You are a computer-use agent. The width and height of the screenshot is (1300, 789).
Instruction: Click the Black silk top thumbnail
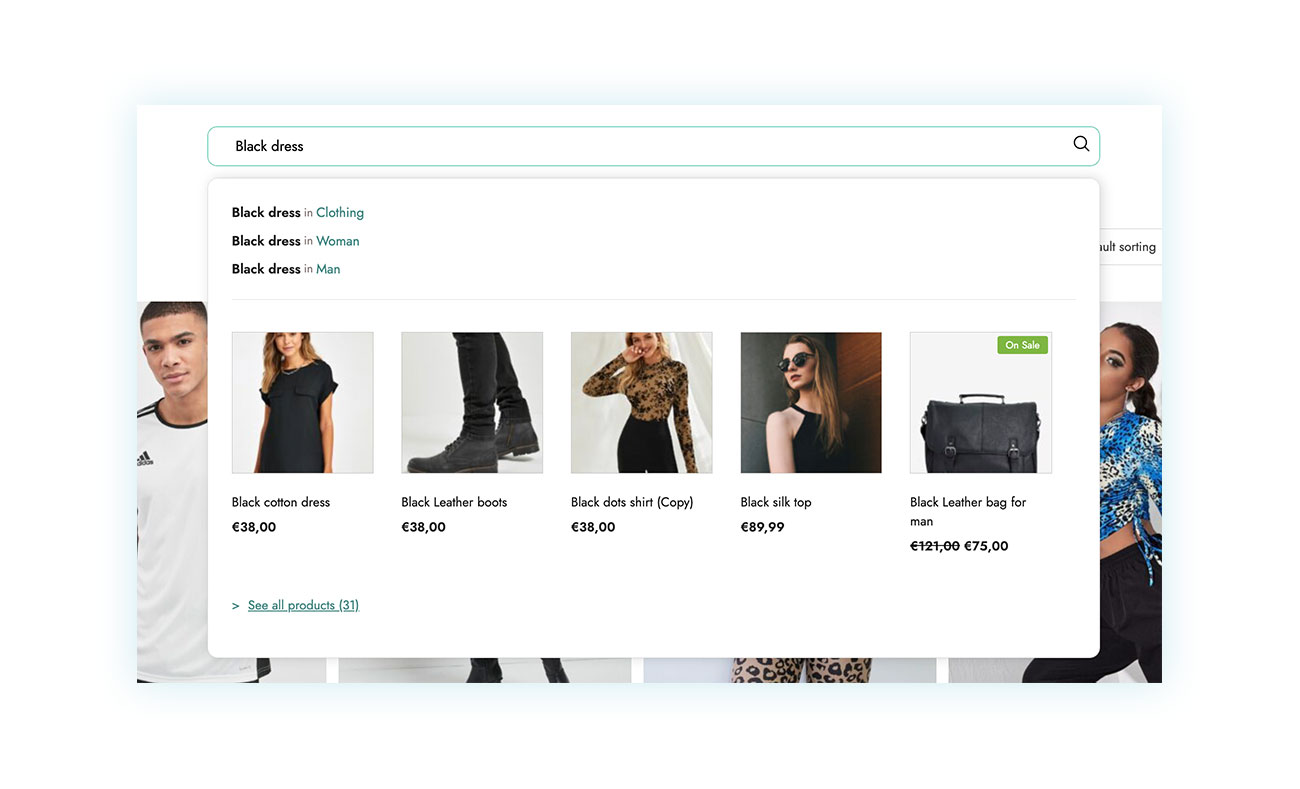(810, 402)
